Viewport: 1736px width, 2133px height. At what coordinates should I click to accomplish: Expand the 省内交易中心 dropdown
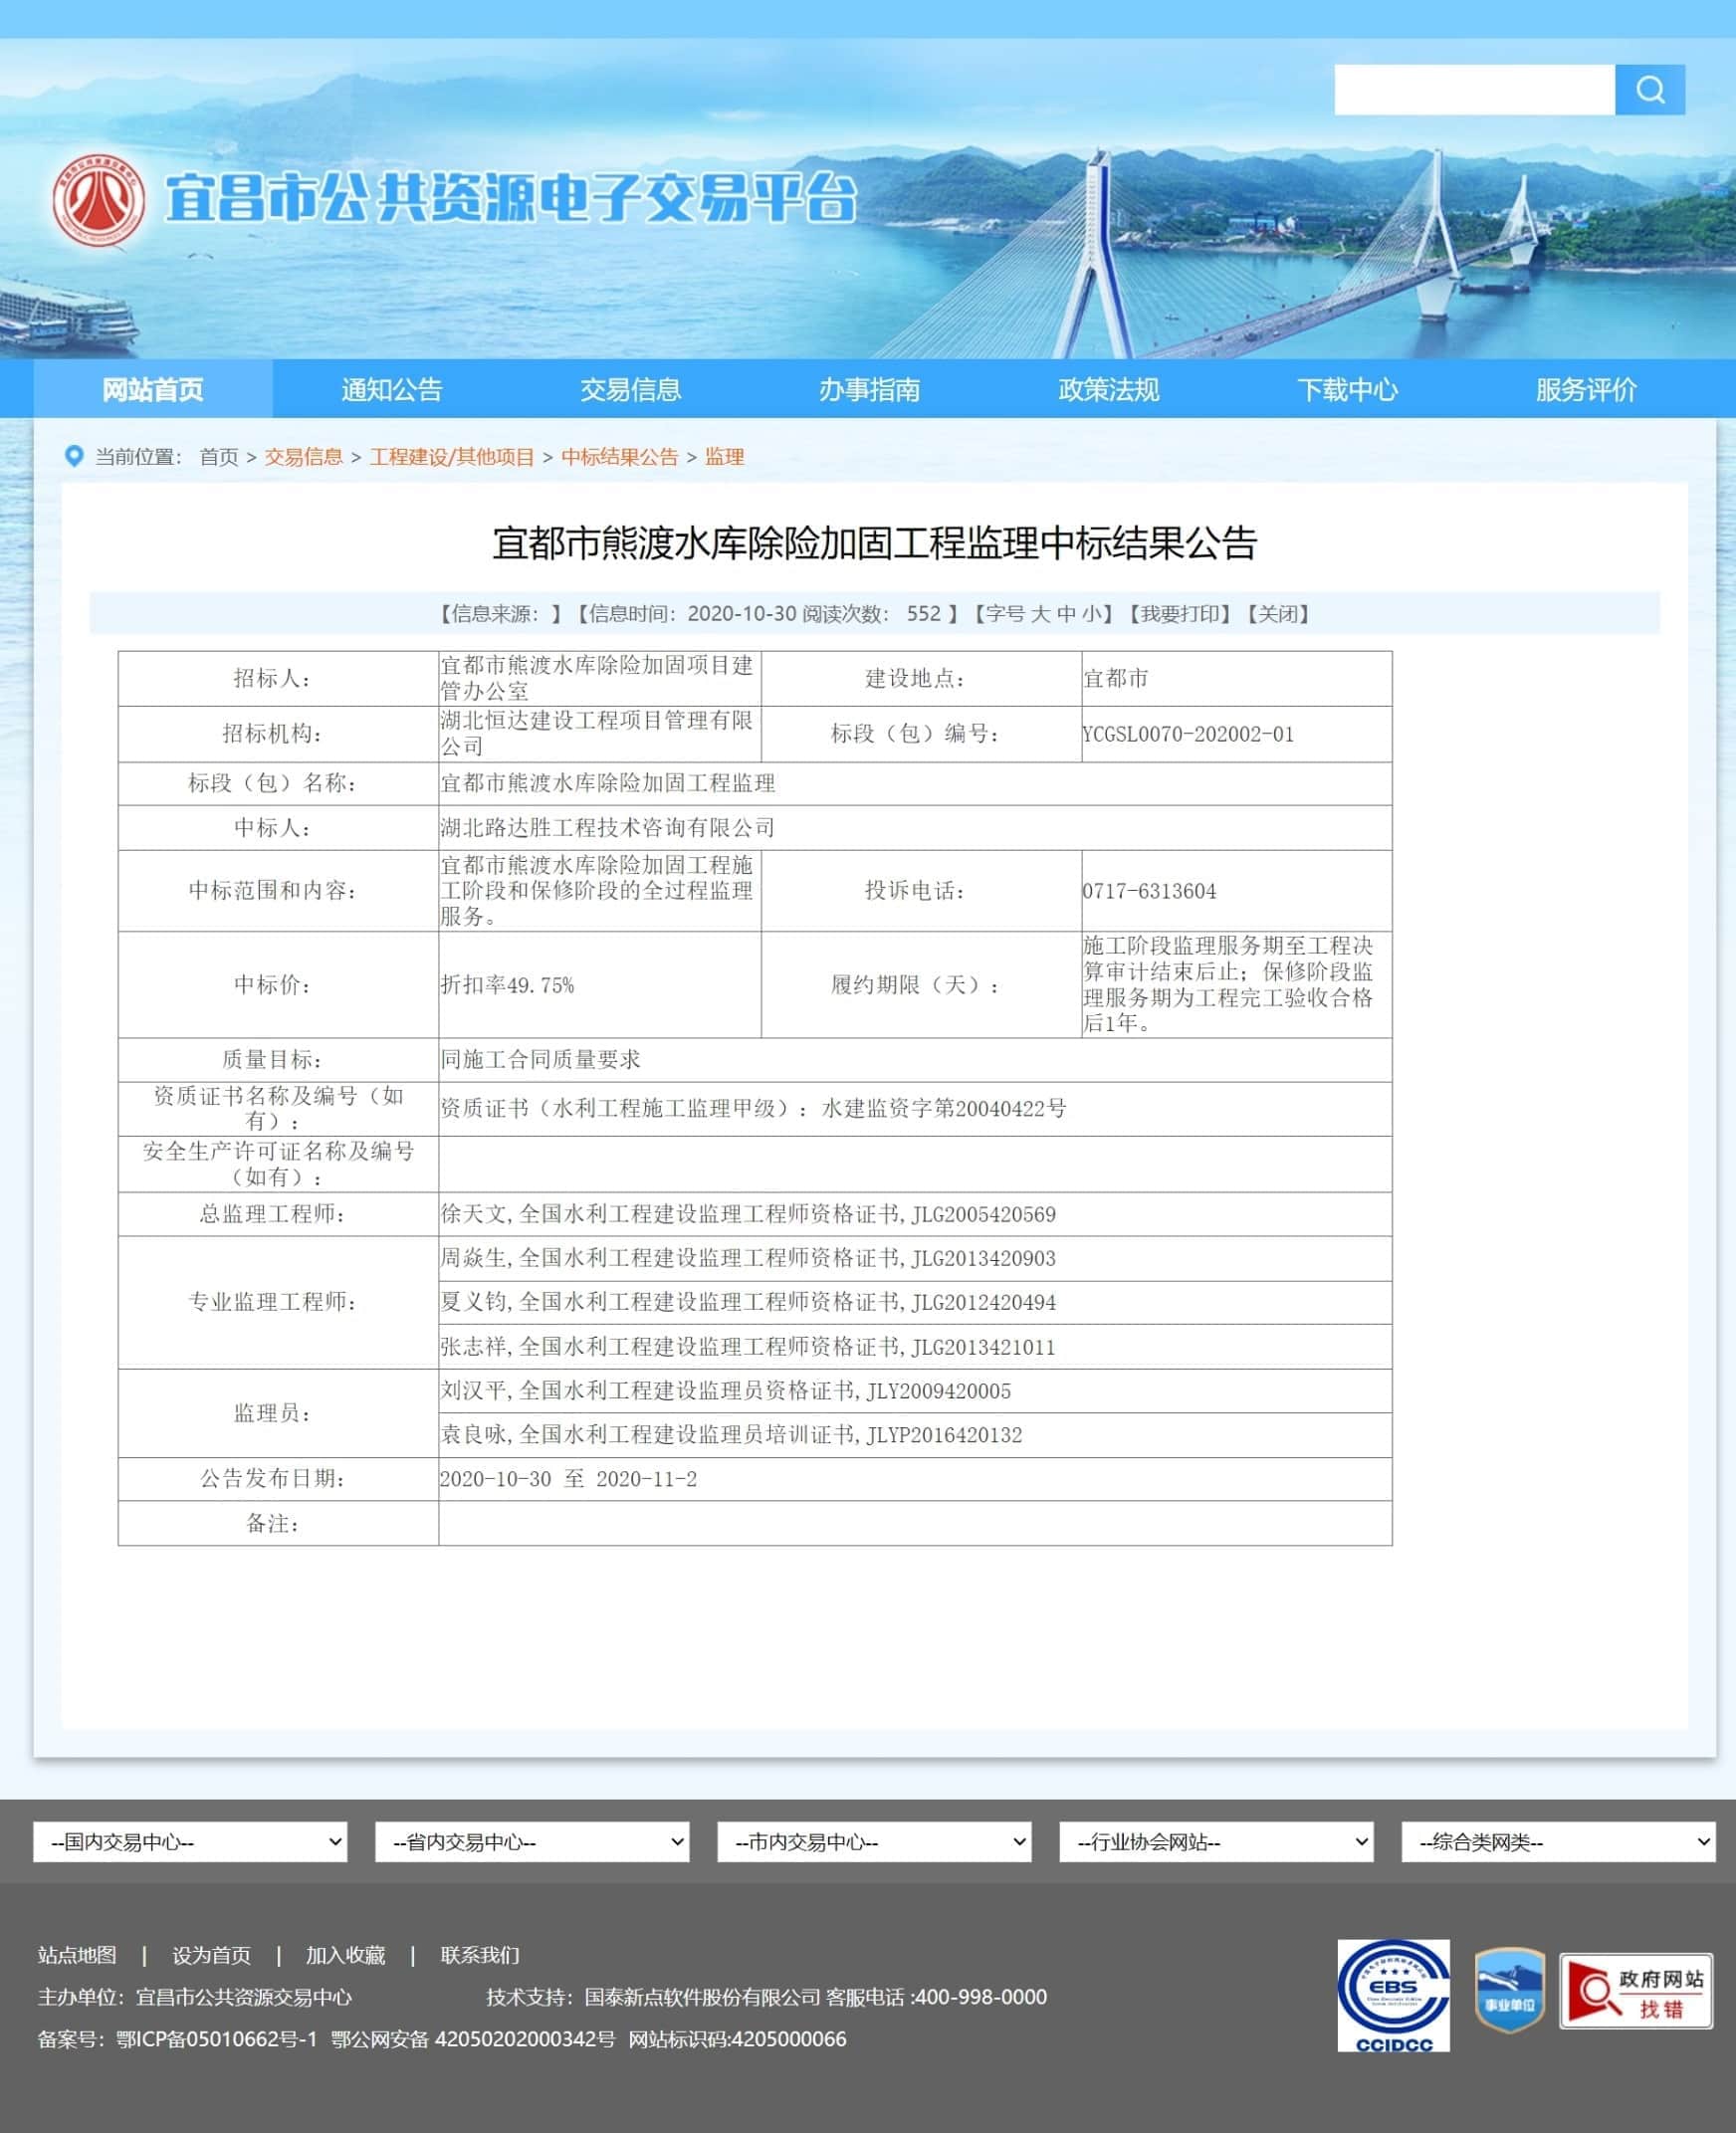click(532, 1842)
